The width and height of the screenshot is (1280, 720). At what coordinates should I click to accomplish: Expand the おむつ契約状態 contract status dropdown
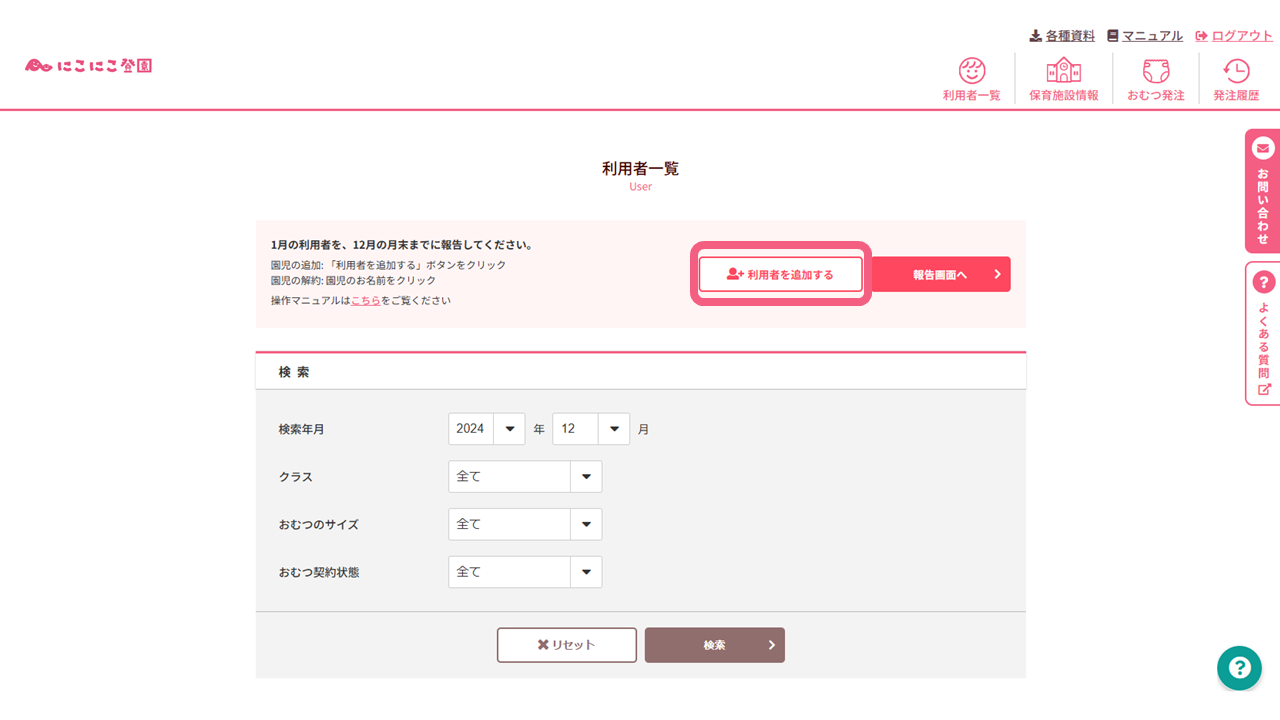pyautogui.click(x=525, y=571)
